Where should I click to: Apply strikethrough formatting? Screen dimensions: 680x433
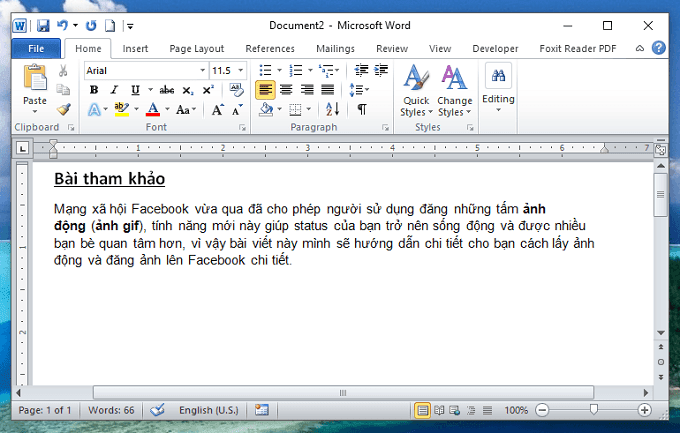(x=167, y=90)
